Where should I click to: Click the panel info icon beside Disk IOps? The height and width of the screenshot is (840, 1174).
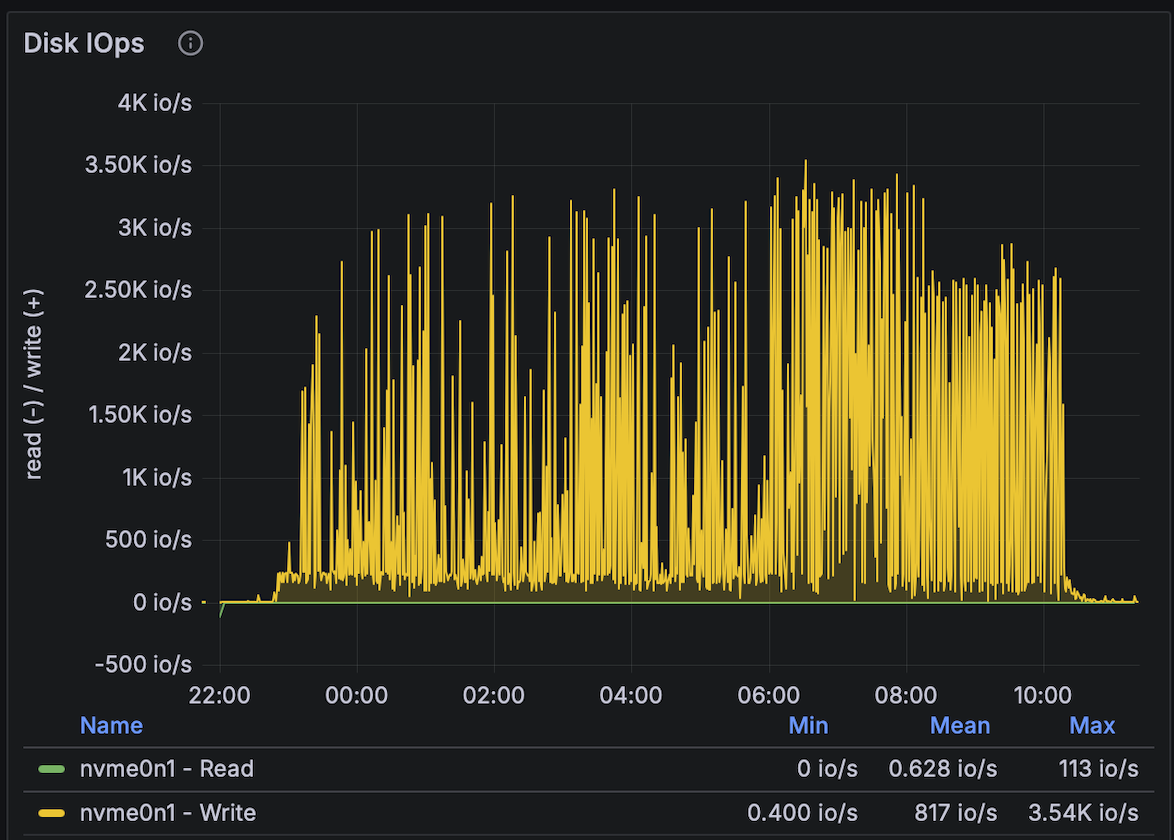click(190, 43)
